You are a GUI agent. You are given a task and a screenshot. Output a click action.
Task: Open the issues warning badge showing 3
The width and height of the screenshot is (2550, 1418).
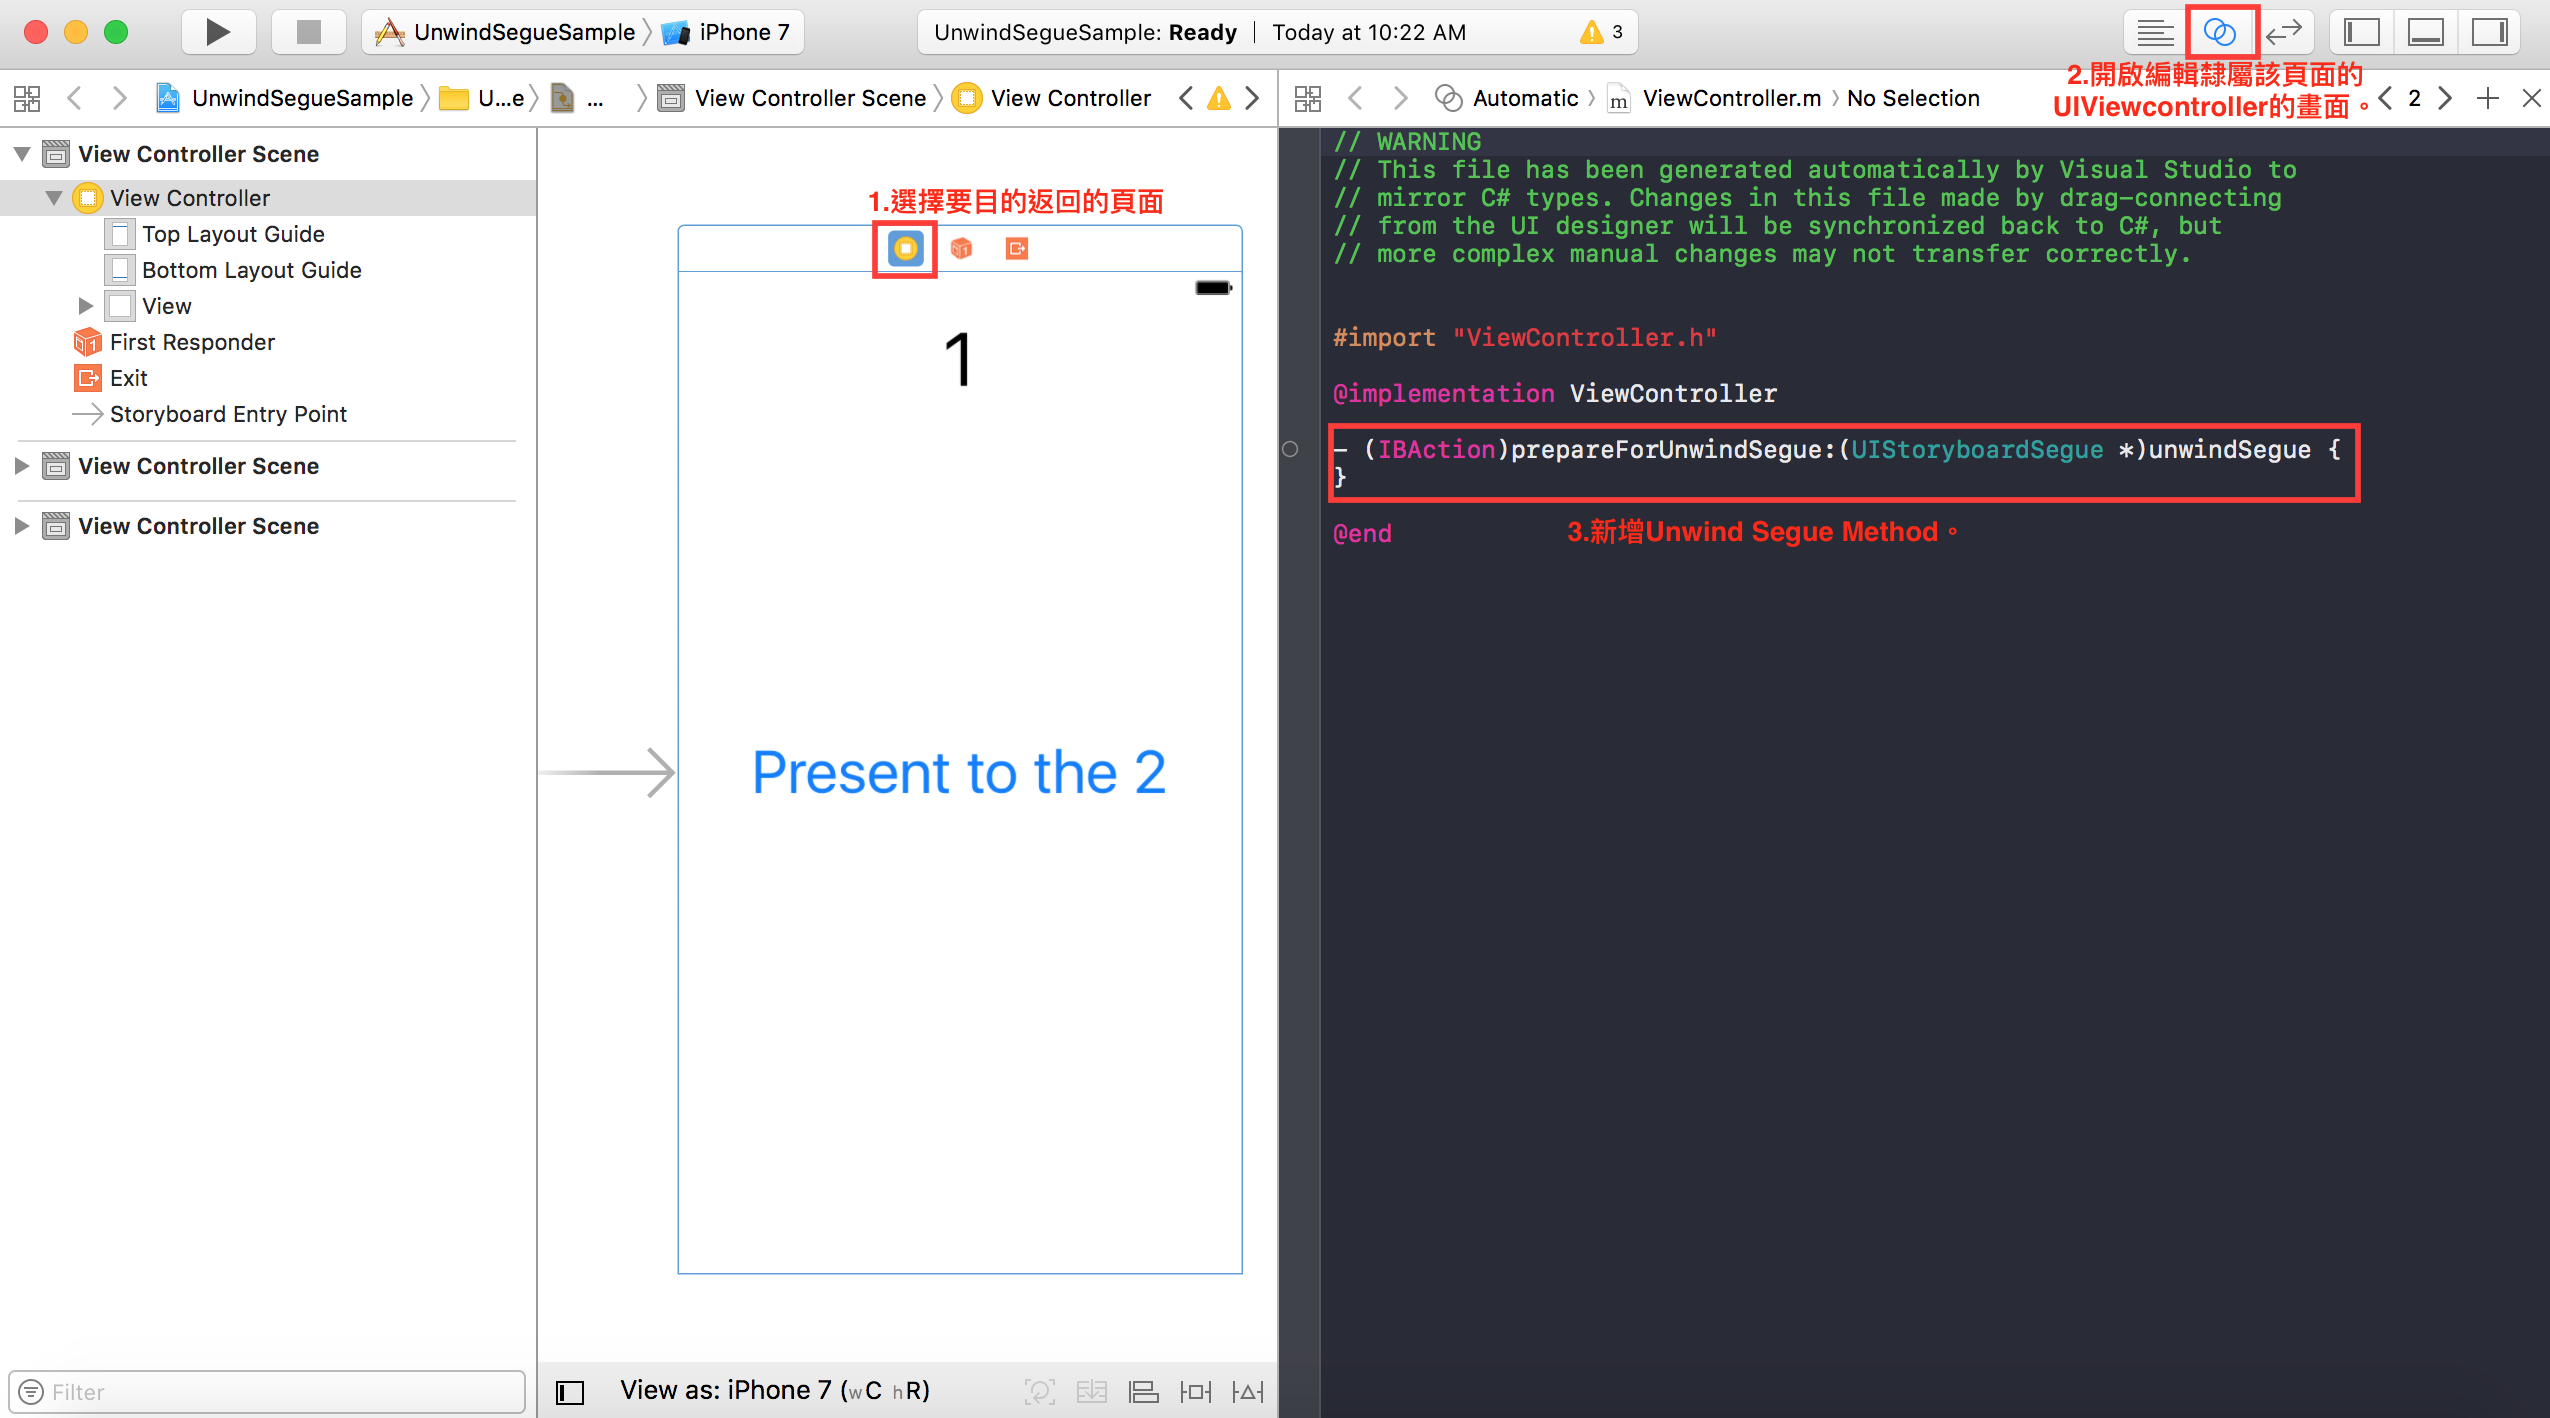tap(1601, 32)
